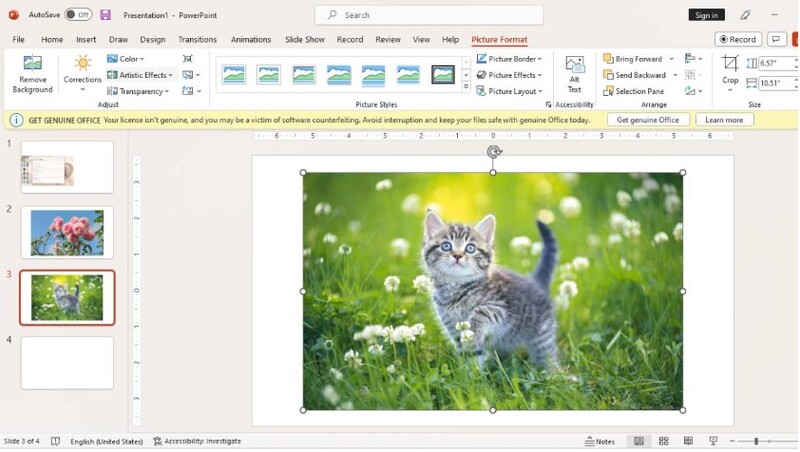Toggle the AutoSave switch
The width and height of the screenshot is (800, 452).
click(x=78, y=15)
